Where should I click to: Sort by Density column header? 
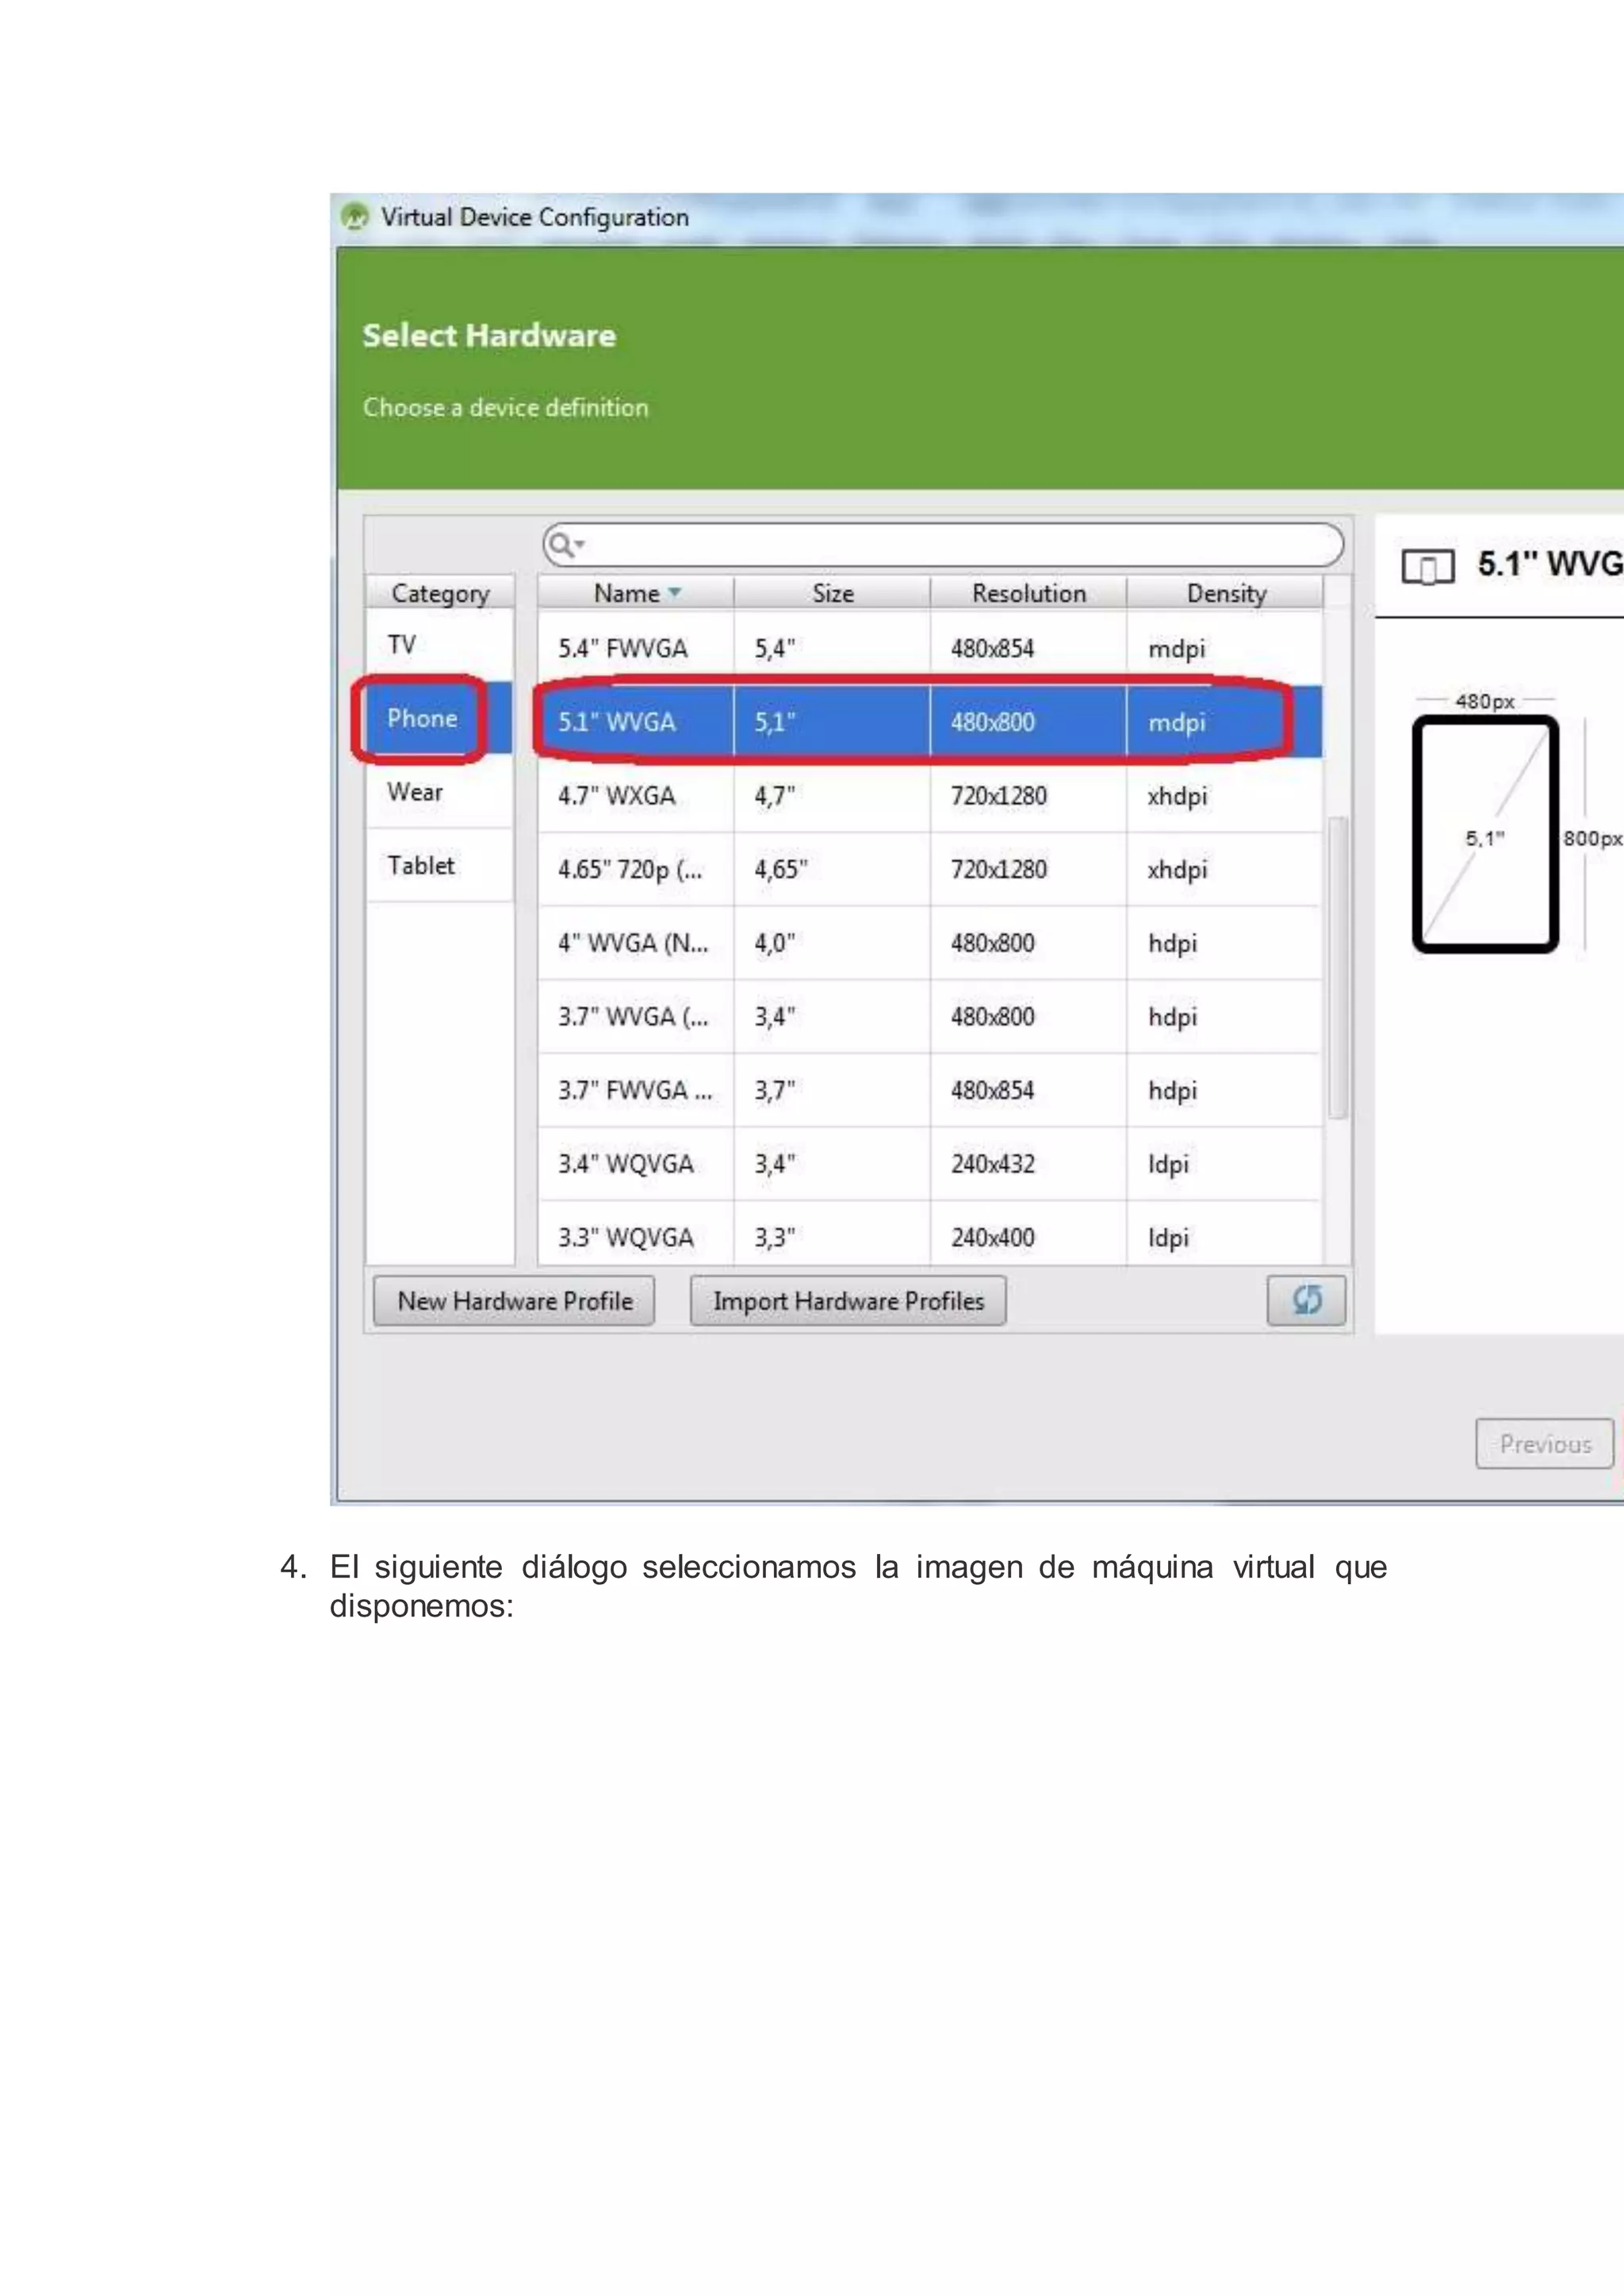coord(1225,593)
